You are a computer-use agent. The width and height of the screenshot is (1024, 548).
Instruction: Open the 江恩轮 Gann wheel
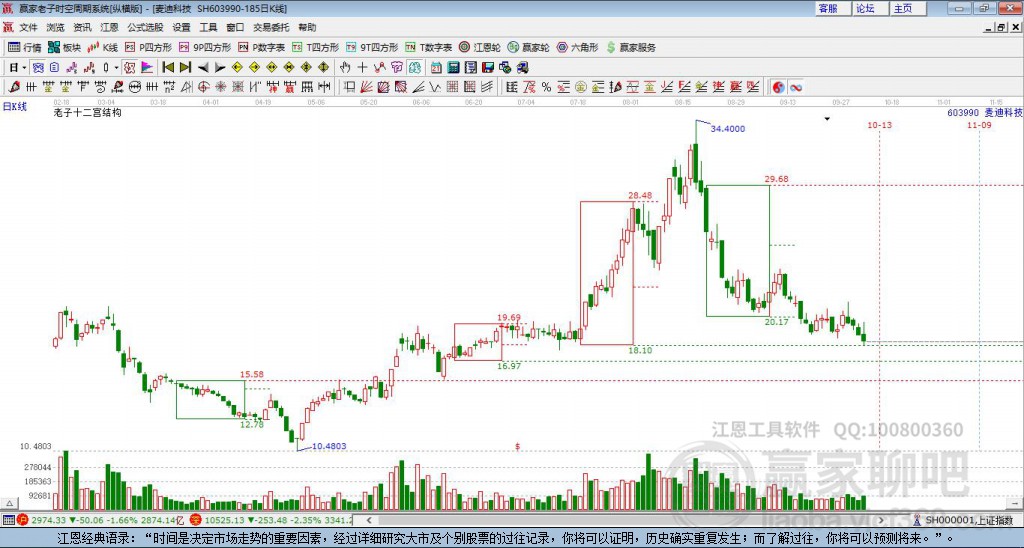click(x=479, y=48)
